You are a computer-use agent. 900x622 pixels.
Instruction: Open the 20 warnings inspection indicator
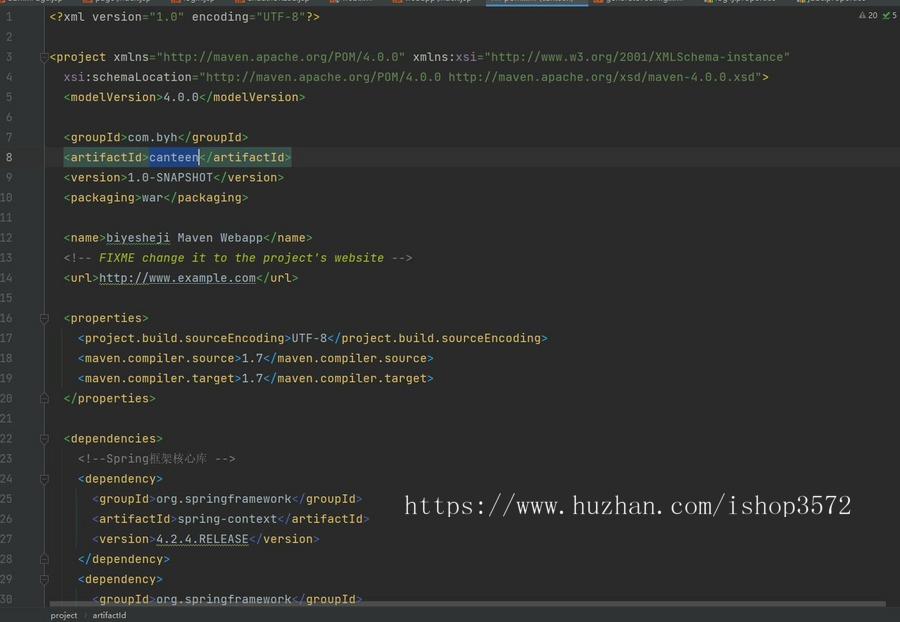coord(868,15)
